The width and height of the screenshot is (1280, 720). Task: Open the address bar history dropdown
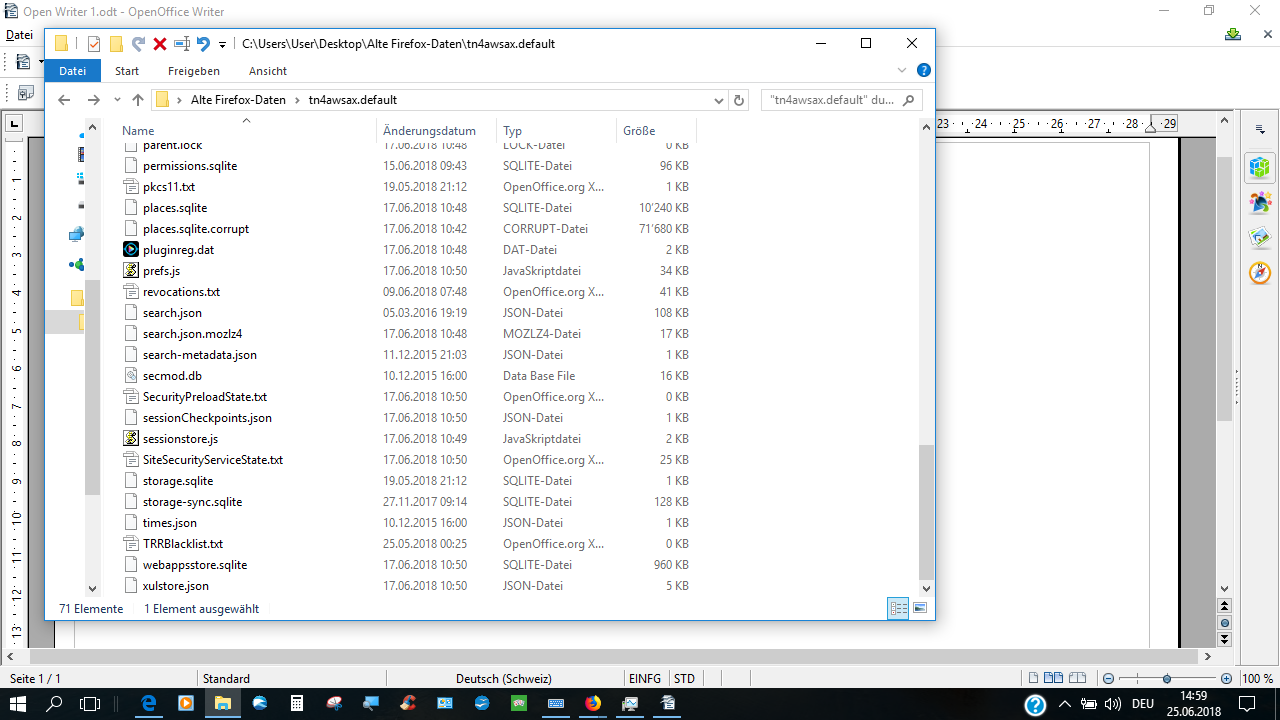pos(718,100)
